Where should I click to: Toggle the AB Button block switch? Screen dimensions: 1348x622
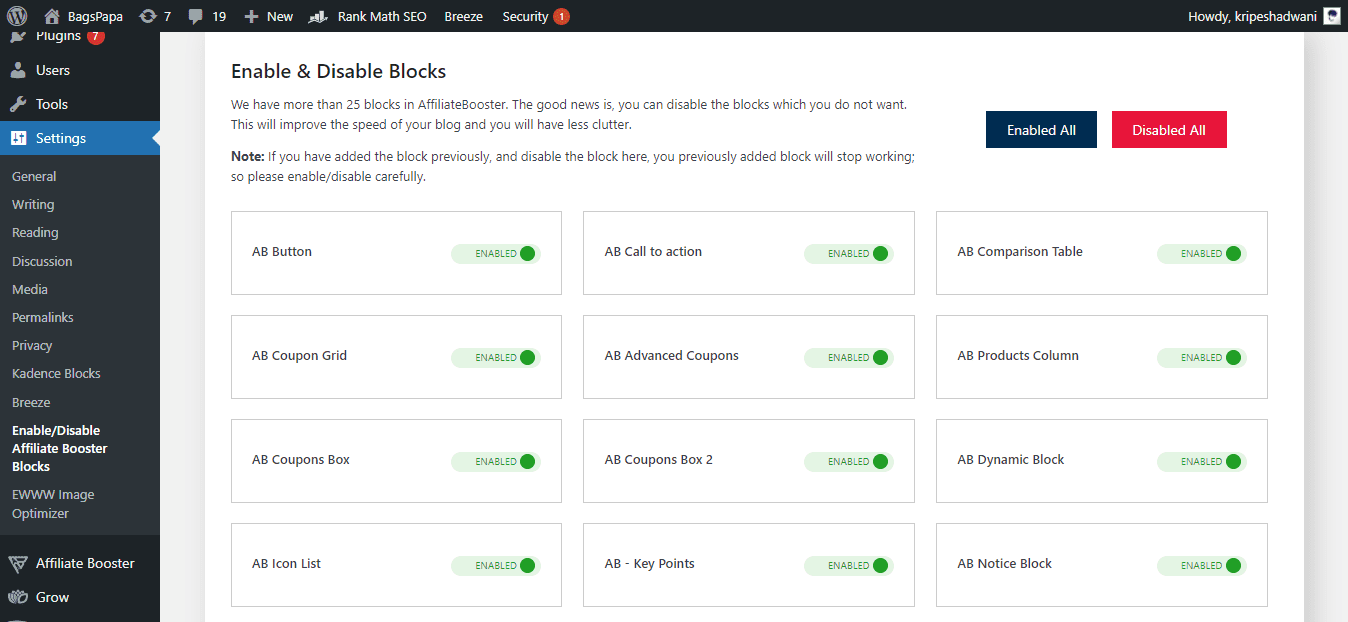click(495, 253)
